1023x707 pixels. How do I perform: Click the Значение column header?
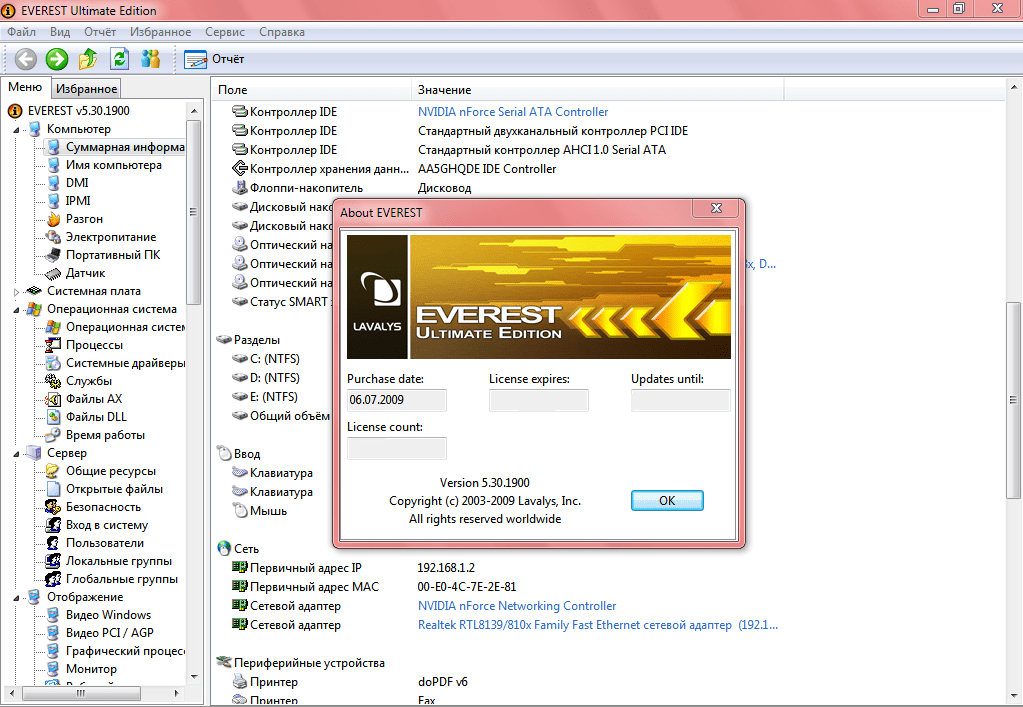point(598,90)
